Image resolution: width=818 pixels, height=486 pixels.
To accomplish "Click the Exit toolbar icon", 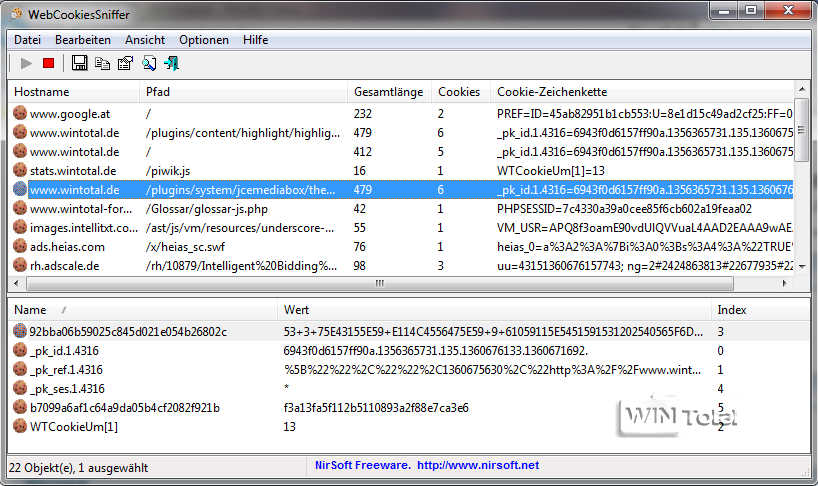I will [x=172, y=64].
